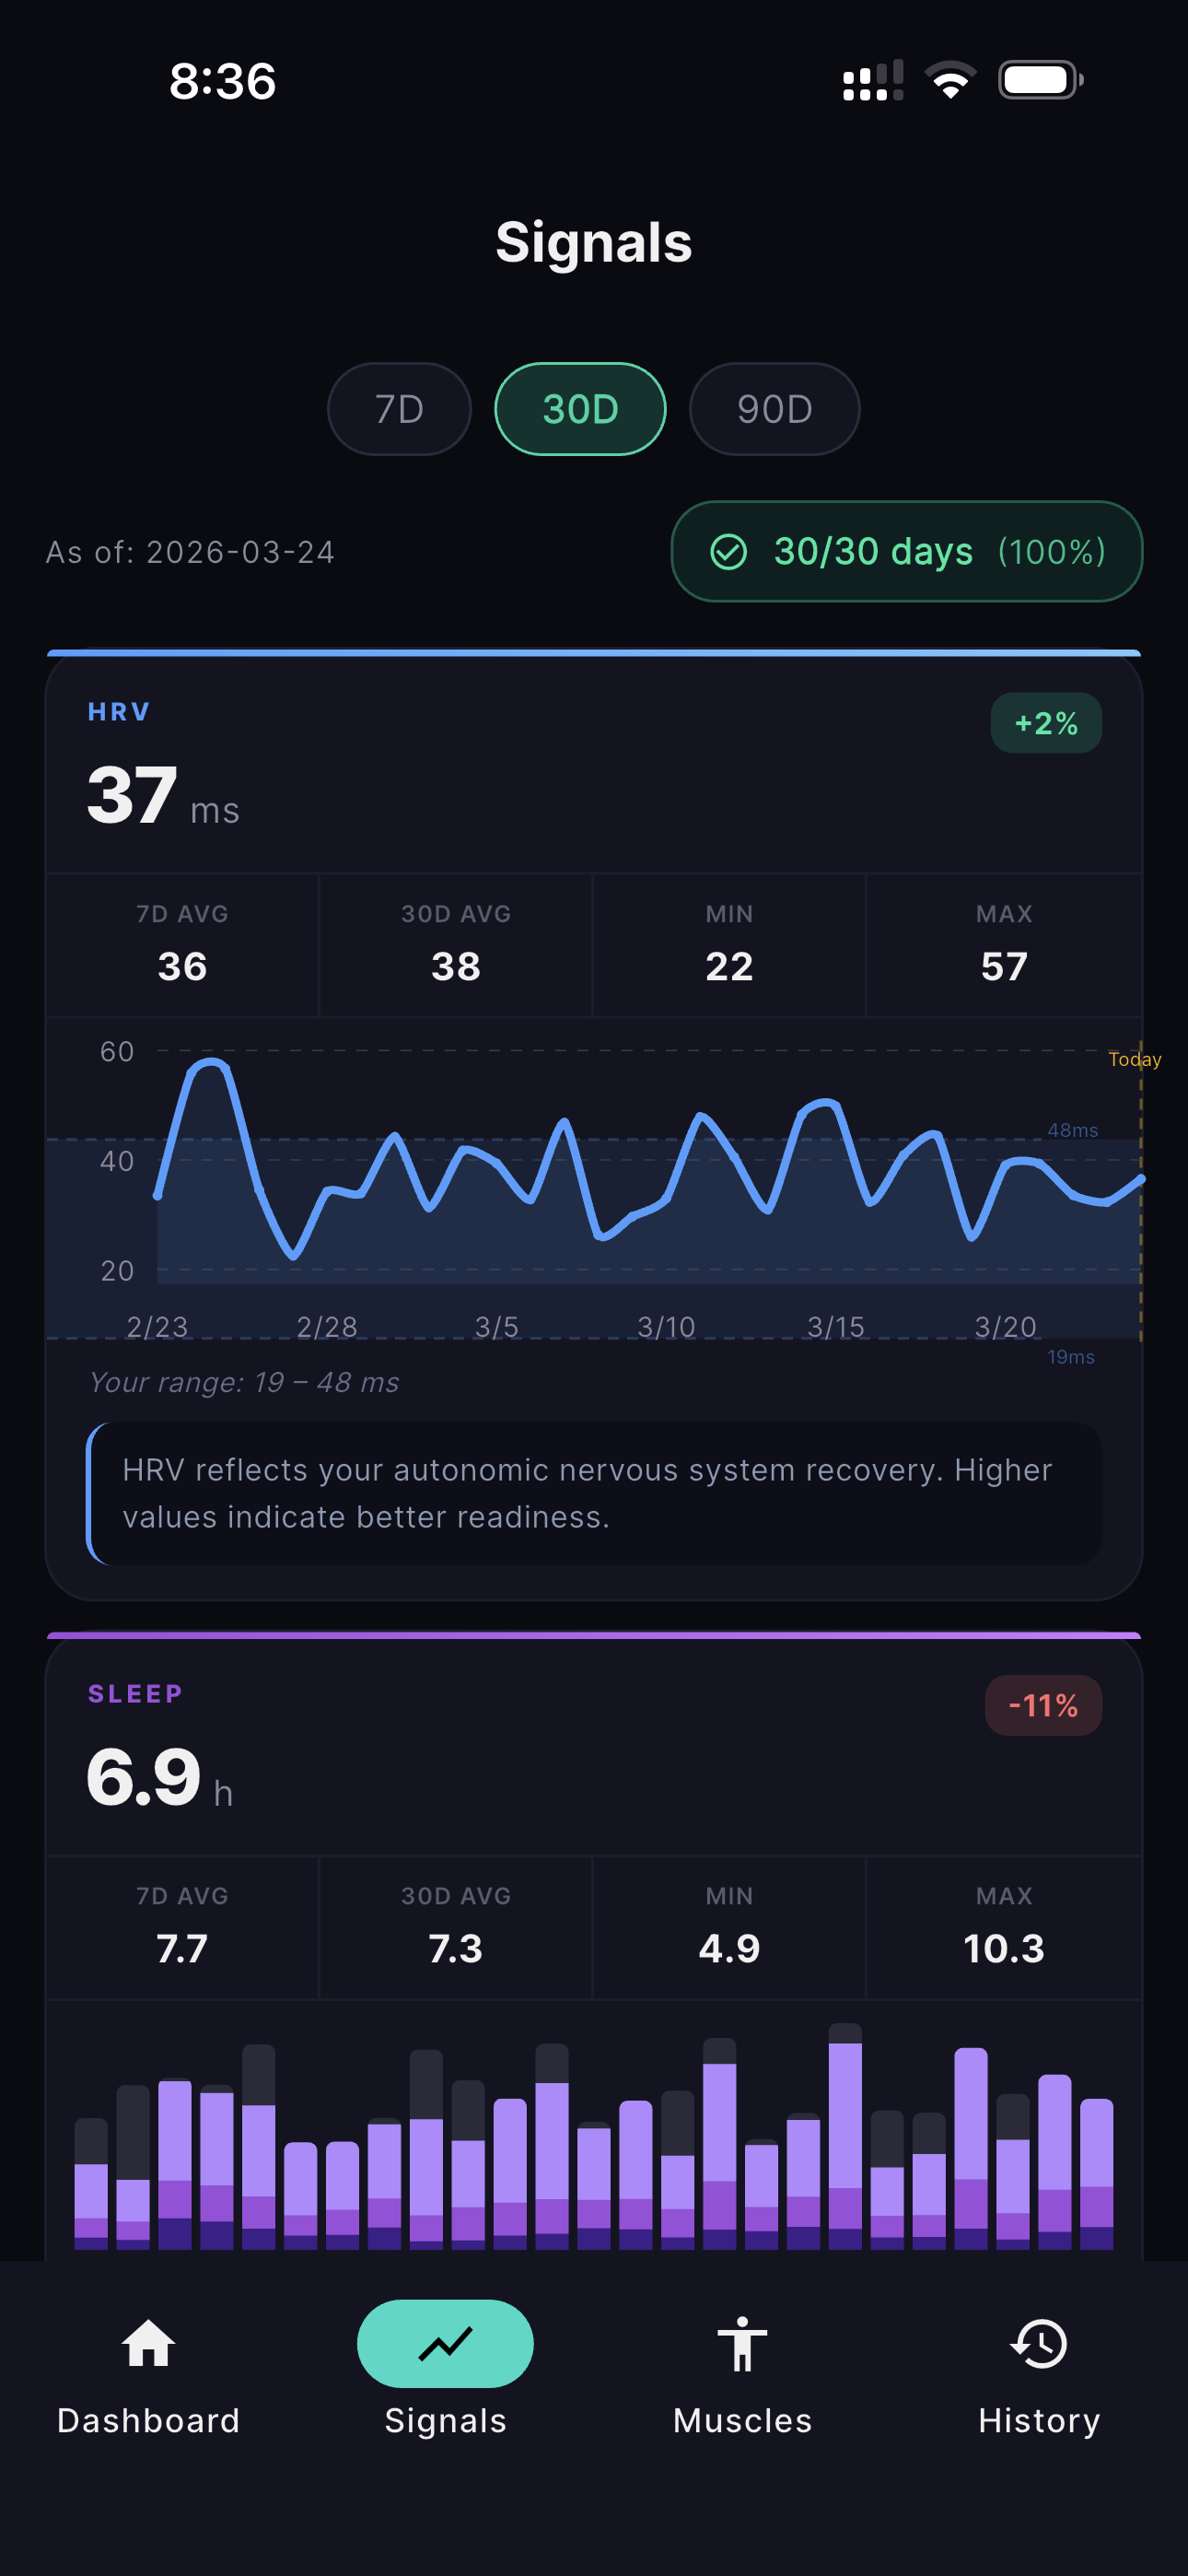This screenshot has height=2576, width=1188.
Task: Tap the cellular signal bars icon
Action: pos(872,80)
